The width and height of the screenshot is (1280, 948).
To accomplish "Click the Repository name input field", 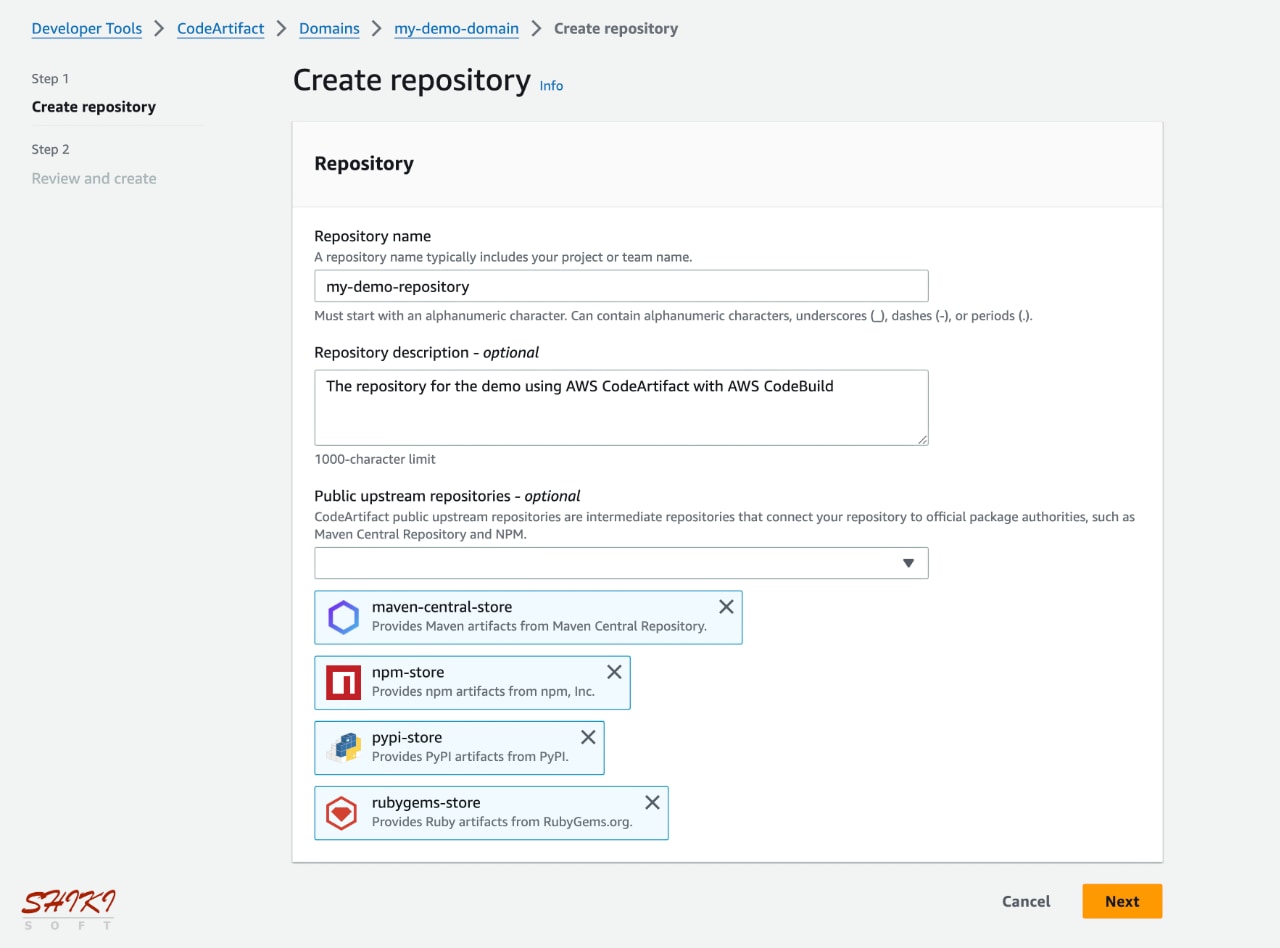I will (621, 286).
